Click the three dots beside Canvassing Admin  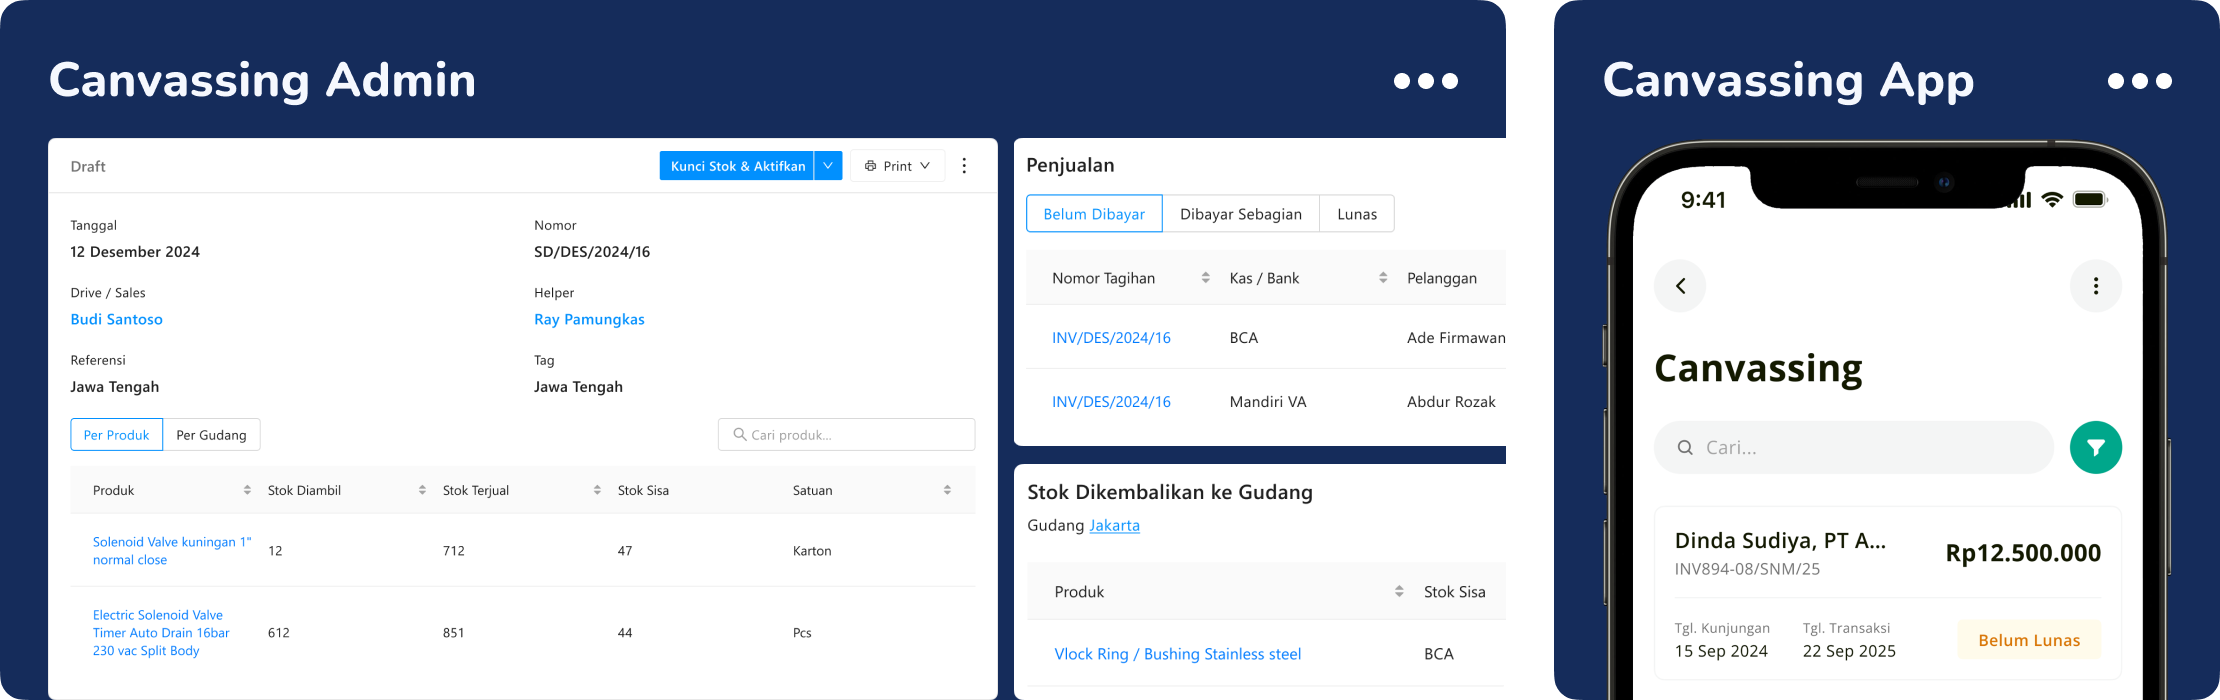pos(1426,81)
